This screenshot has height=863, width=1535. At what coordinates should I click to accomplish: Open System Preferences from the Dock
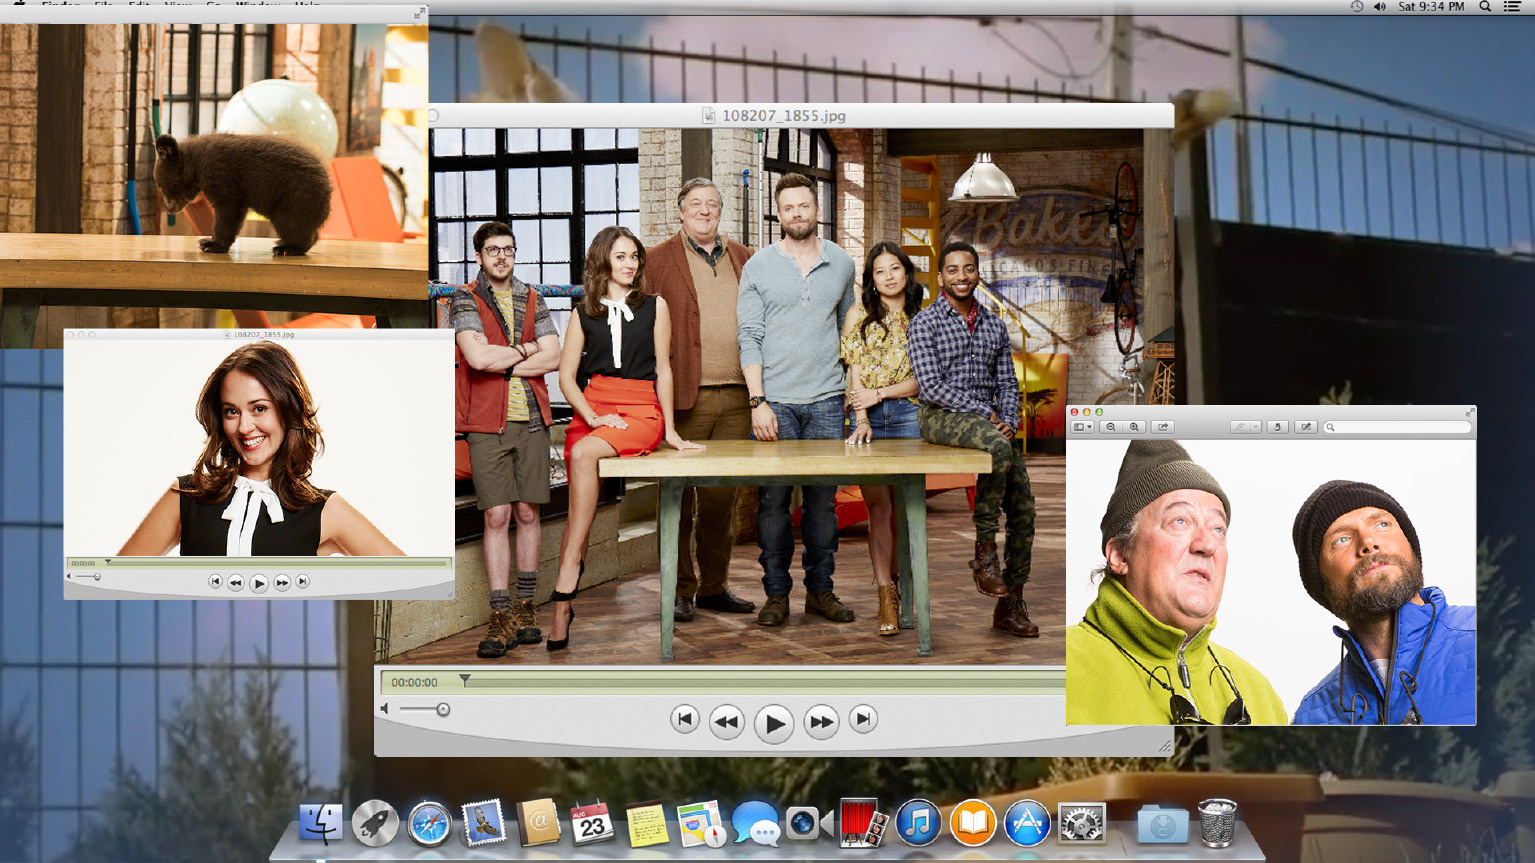tap(1081, 824)
